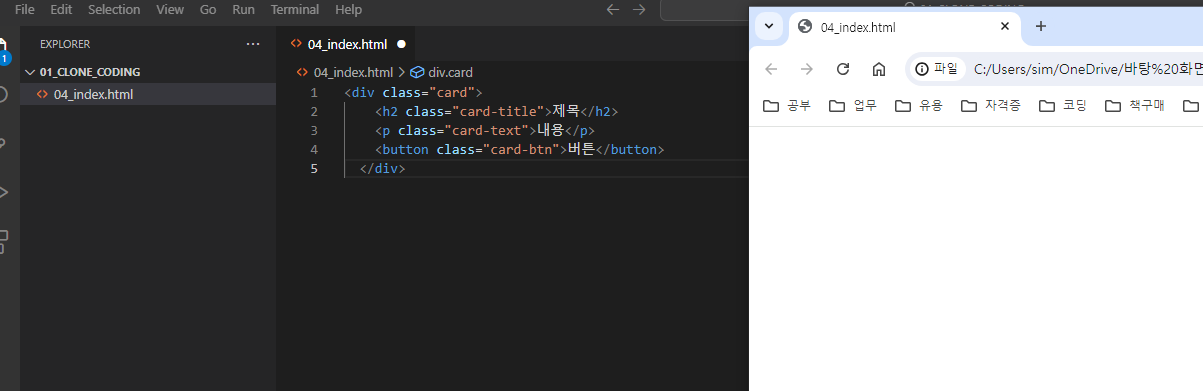Click the site info 파일 icon in address bar
Viewport: 1203px width, 391px height.
coord(937,69)
